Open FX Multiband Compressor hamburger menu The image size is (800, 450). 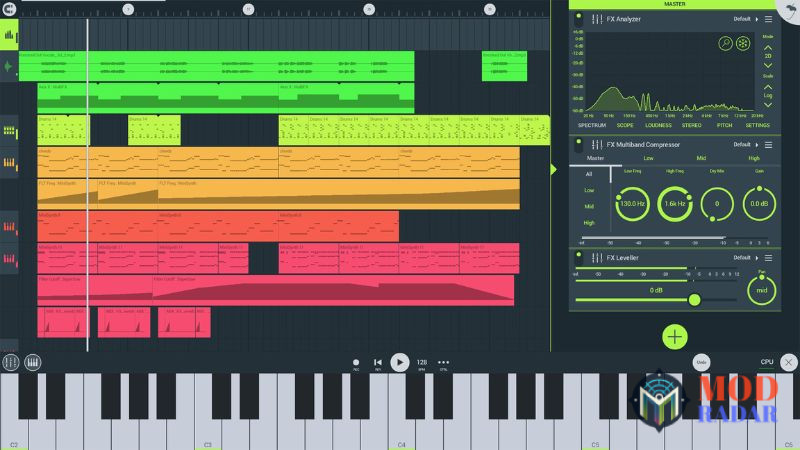click(768, 145)
